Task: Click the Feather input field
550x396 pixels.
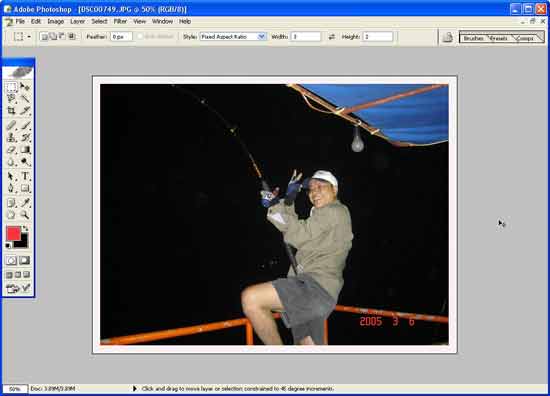Action: [121, 36]
